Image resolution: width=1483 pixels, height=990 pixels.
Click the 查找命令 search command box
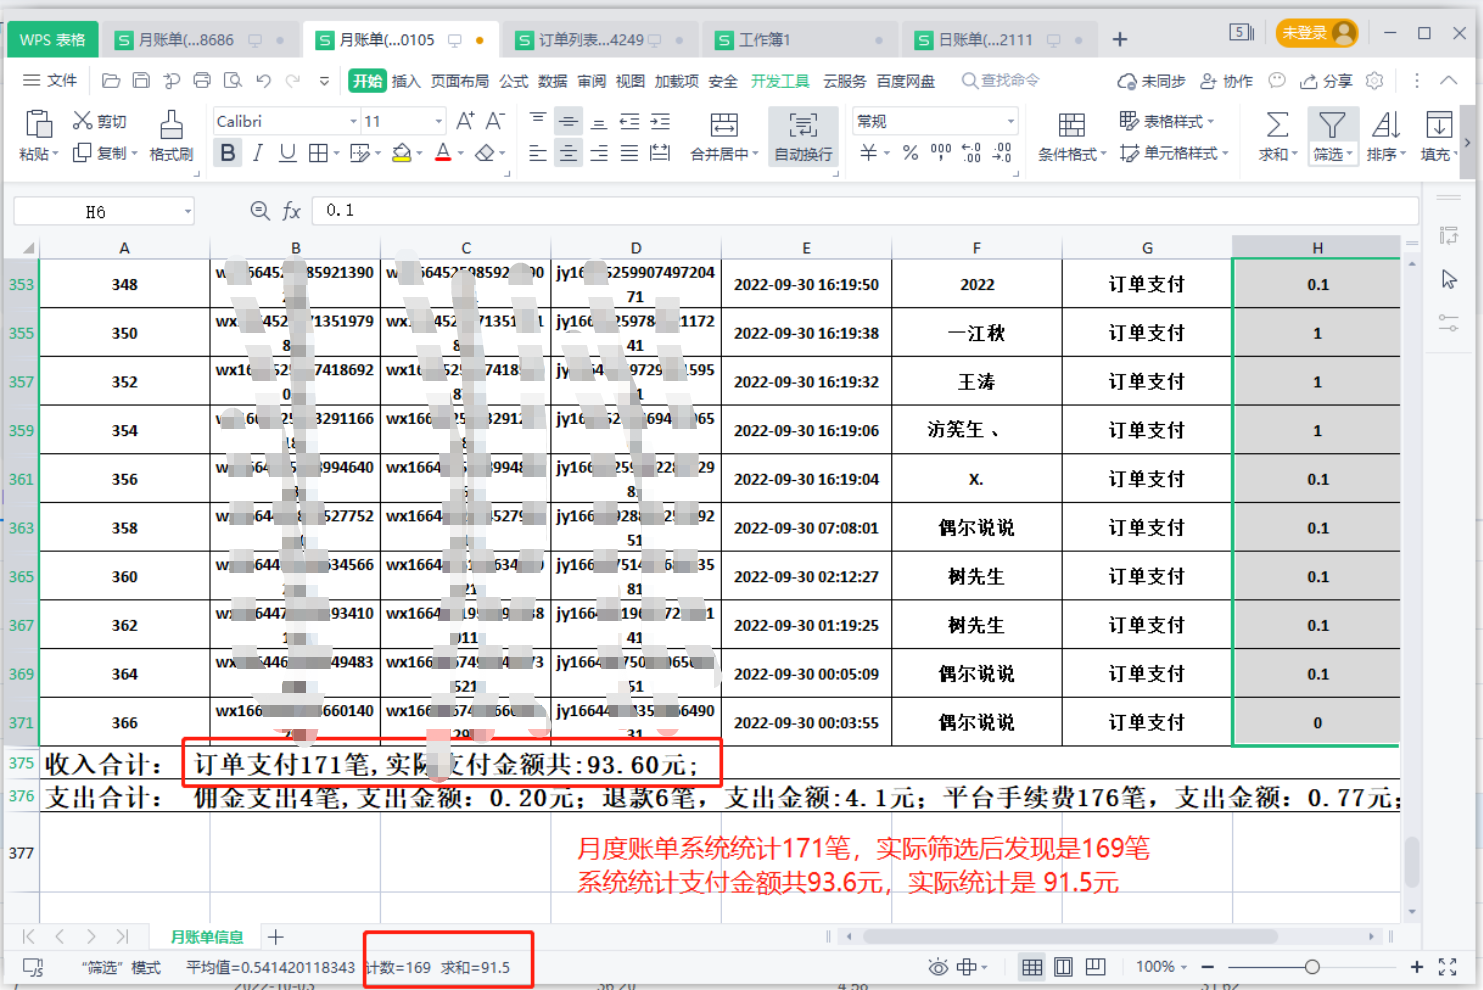coord(1001,81)
